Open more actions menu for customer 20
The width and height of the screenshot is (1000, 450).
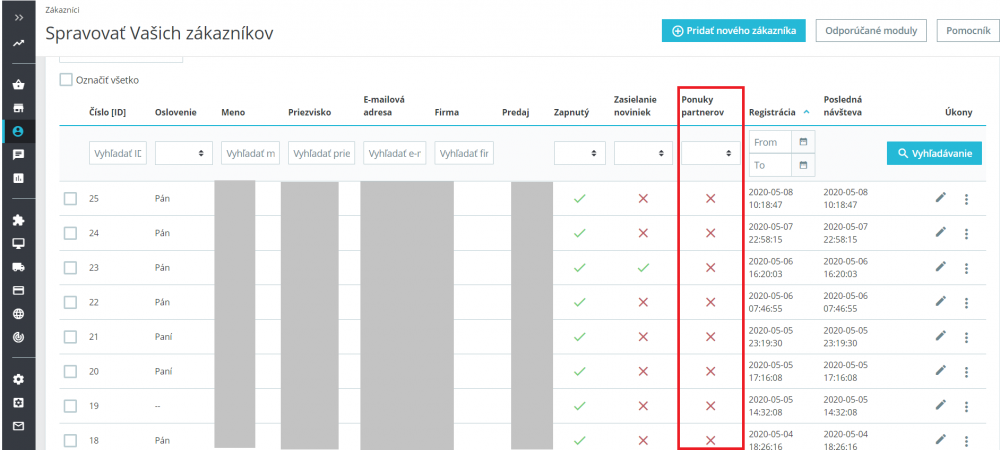(x=966, y=372)
